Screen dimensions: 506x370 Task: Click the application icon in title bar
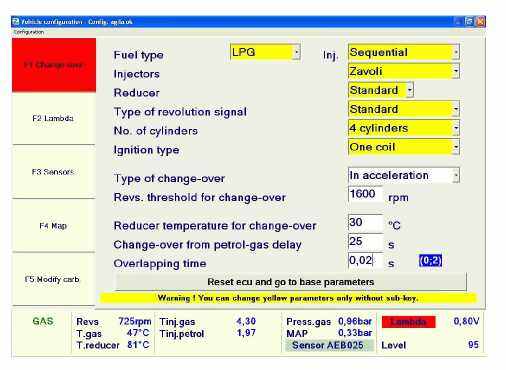(x=16, y=22)
